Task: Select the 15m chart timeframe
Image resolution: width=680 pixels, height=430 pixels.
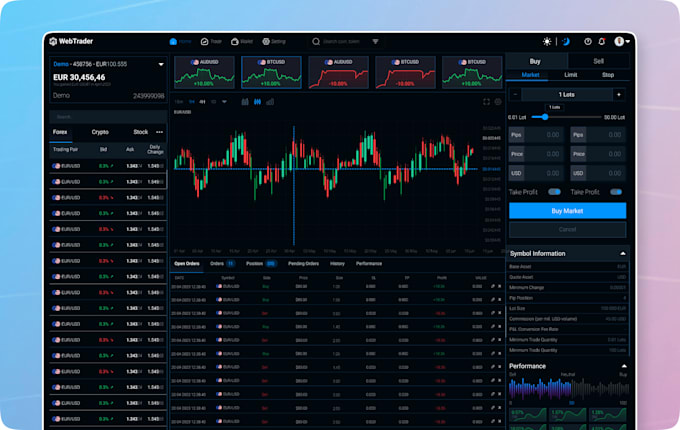Action: (x=179, y=102)
